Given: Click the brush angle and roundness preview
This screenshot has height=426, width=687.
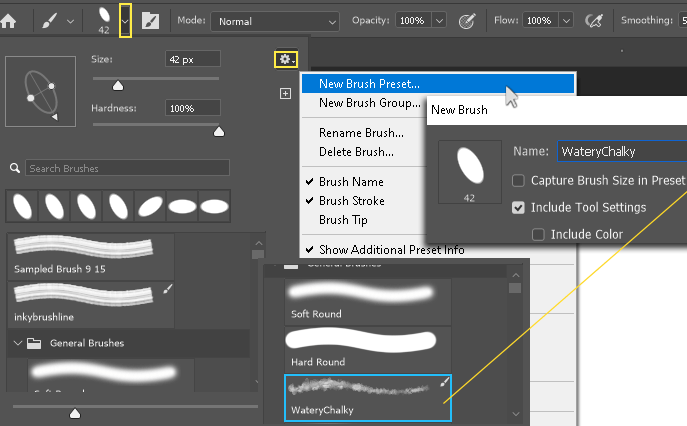Looking at the screenshot, I should click(x=40, y=91).
